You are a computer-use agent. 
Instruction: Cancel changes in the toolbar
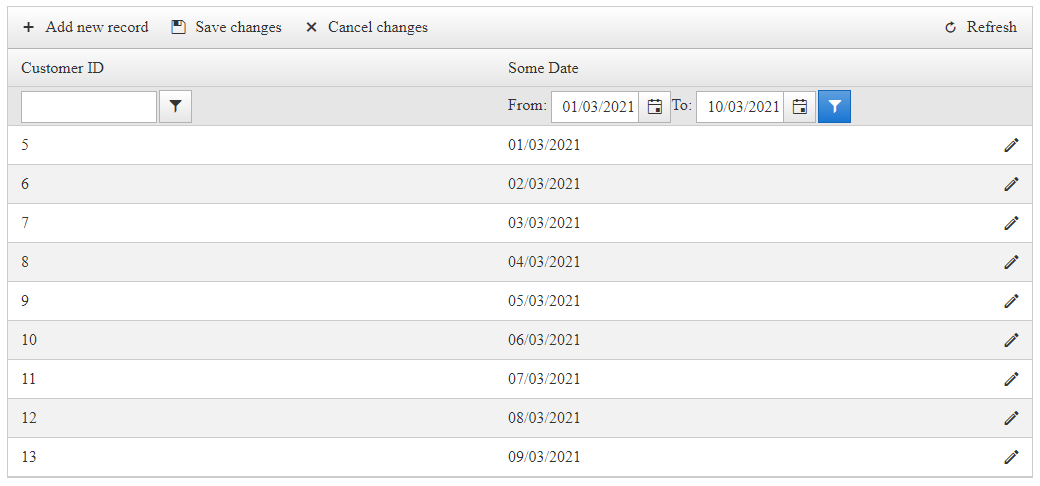367,27
